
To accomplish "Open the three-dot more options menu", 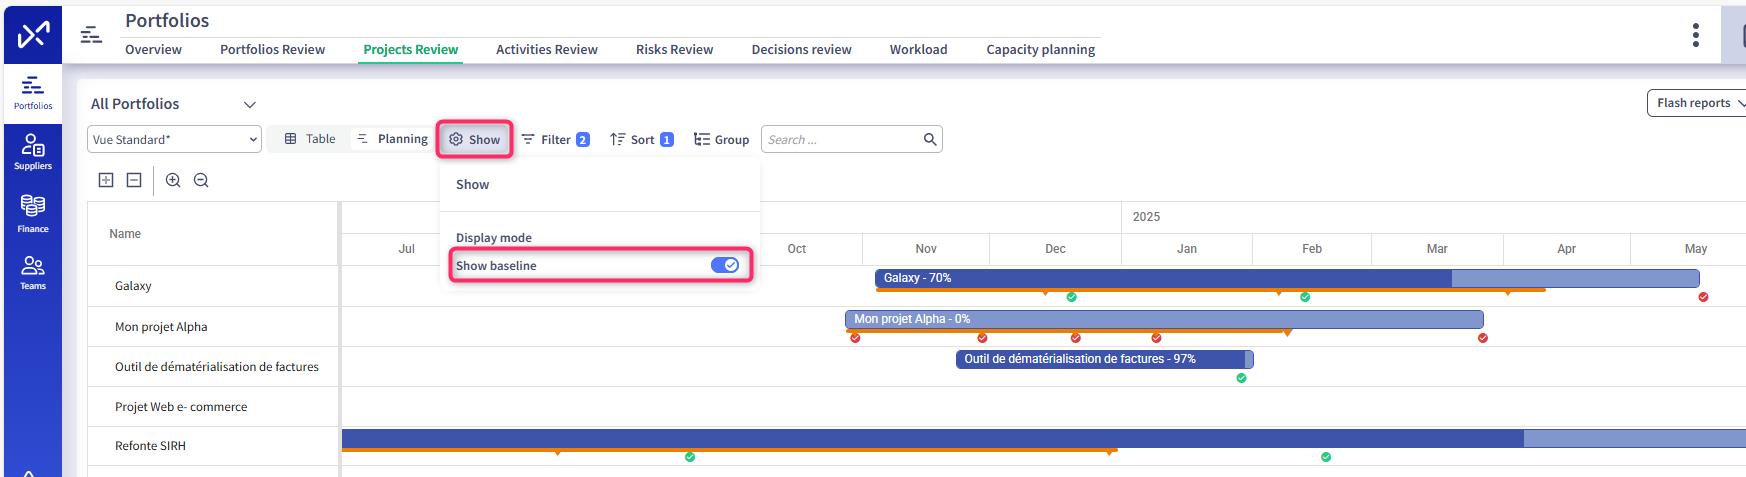I will click(x=1695, y=35).
